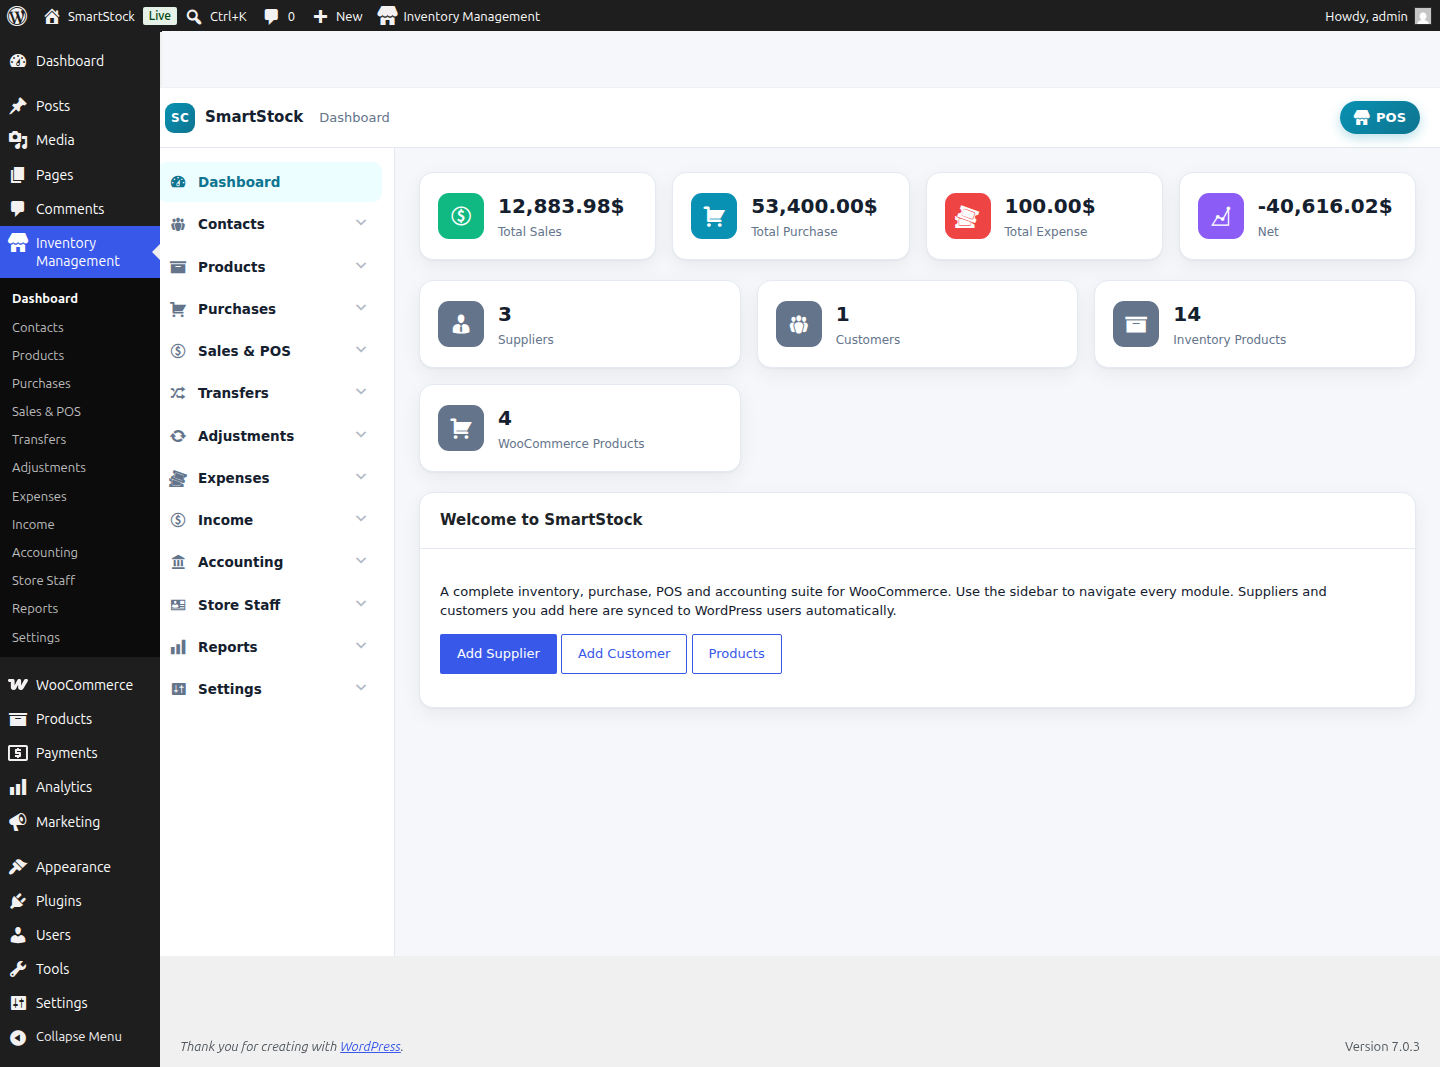Click the Ctrl+K search icon
This screenshot has height=1067, width=1440.
pos(194,17)
